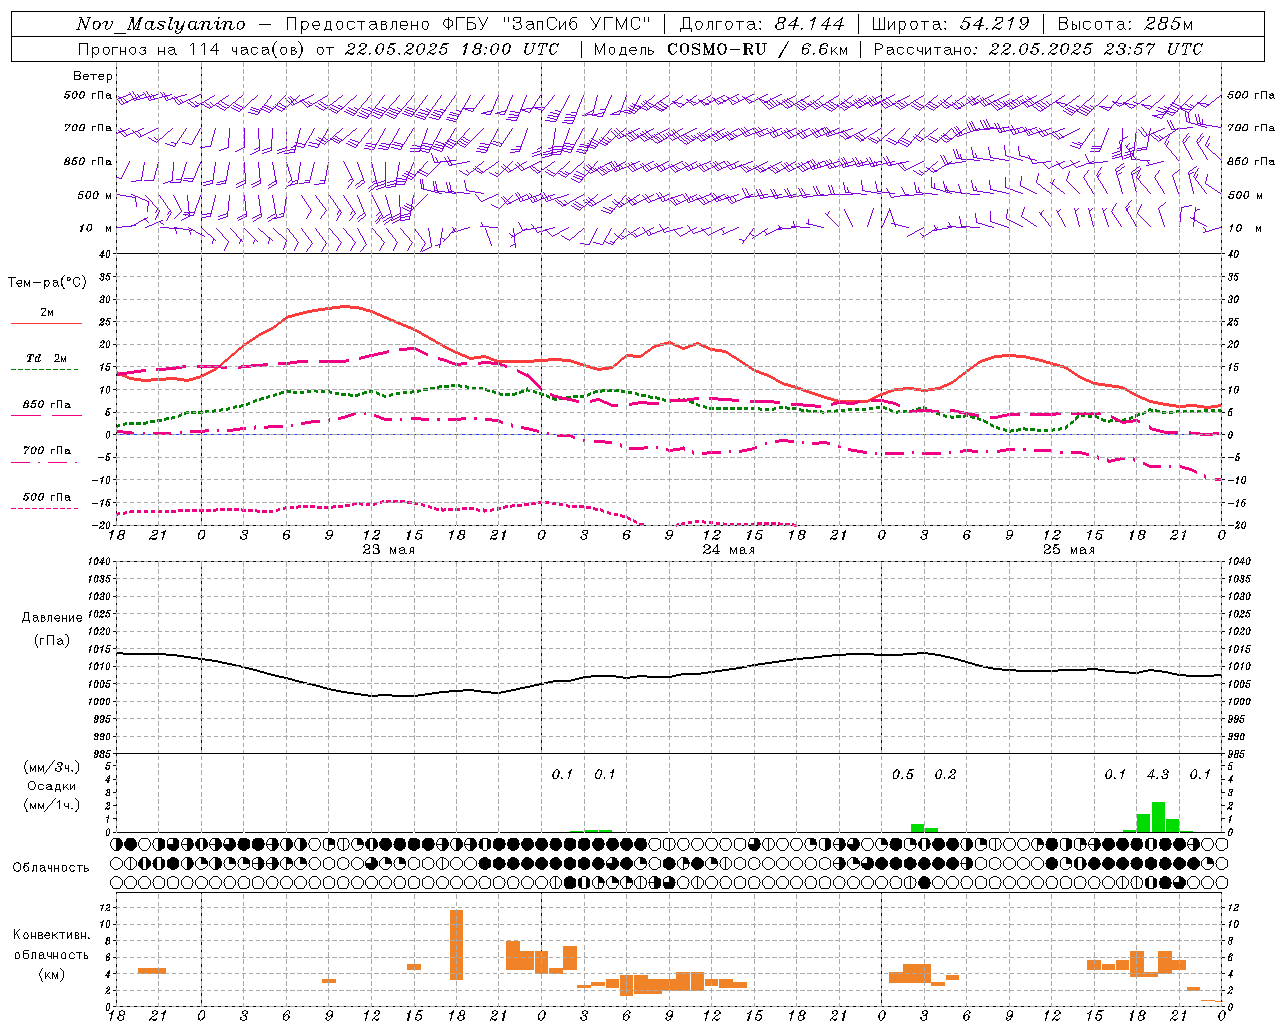The image size is (1280, 1024).
Task: Click the 23 мая date label
Action: [x=389, y=550]
